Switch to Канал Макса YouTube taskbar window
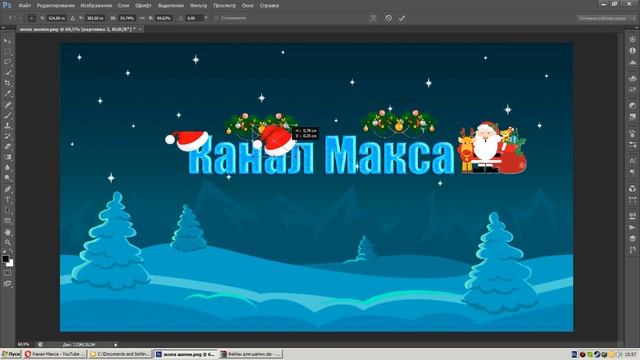 55,354
